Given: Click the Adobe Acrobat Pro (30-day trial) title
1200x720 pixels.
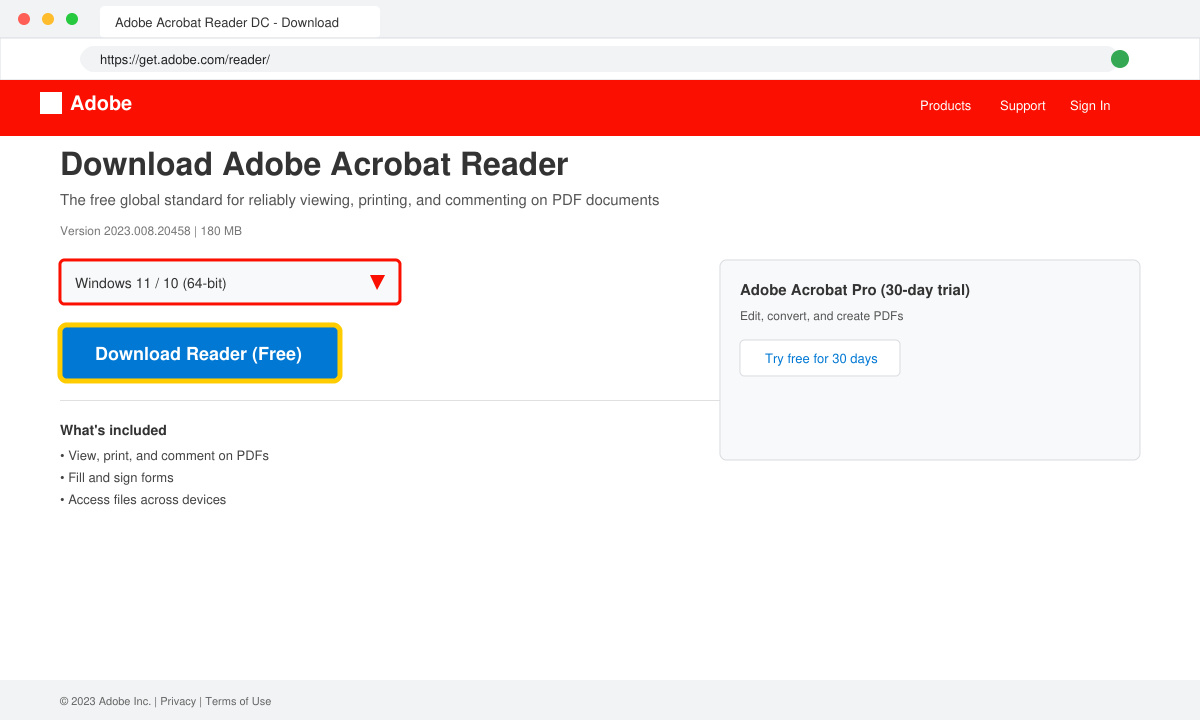Looking at the screenshot, I should pyautogui.click(x=855, y=290).
